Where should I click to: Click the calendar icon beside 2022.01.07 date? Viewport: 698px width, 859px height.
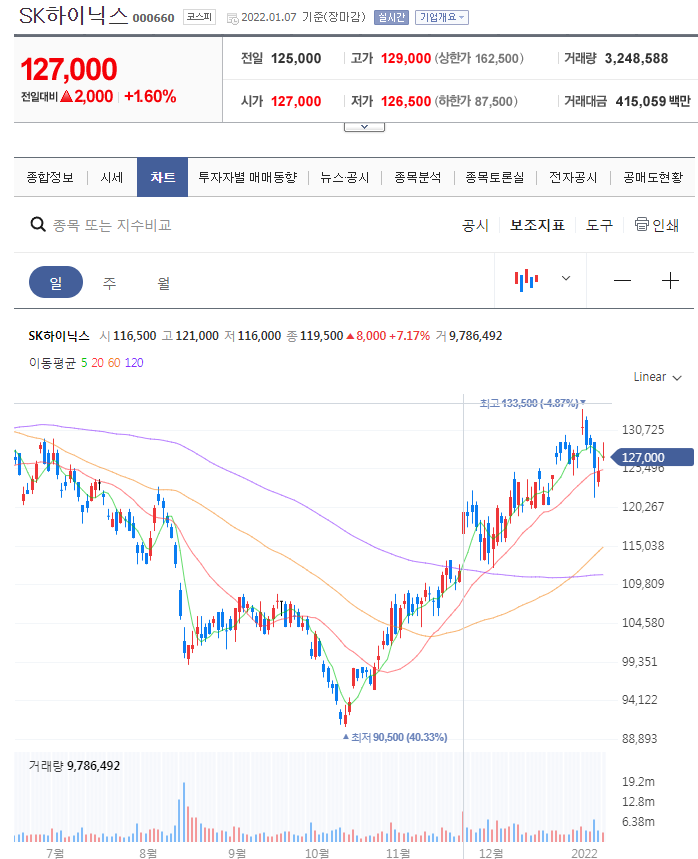[232, 18]
